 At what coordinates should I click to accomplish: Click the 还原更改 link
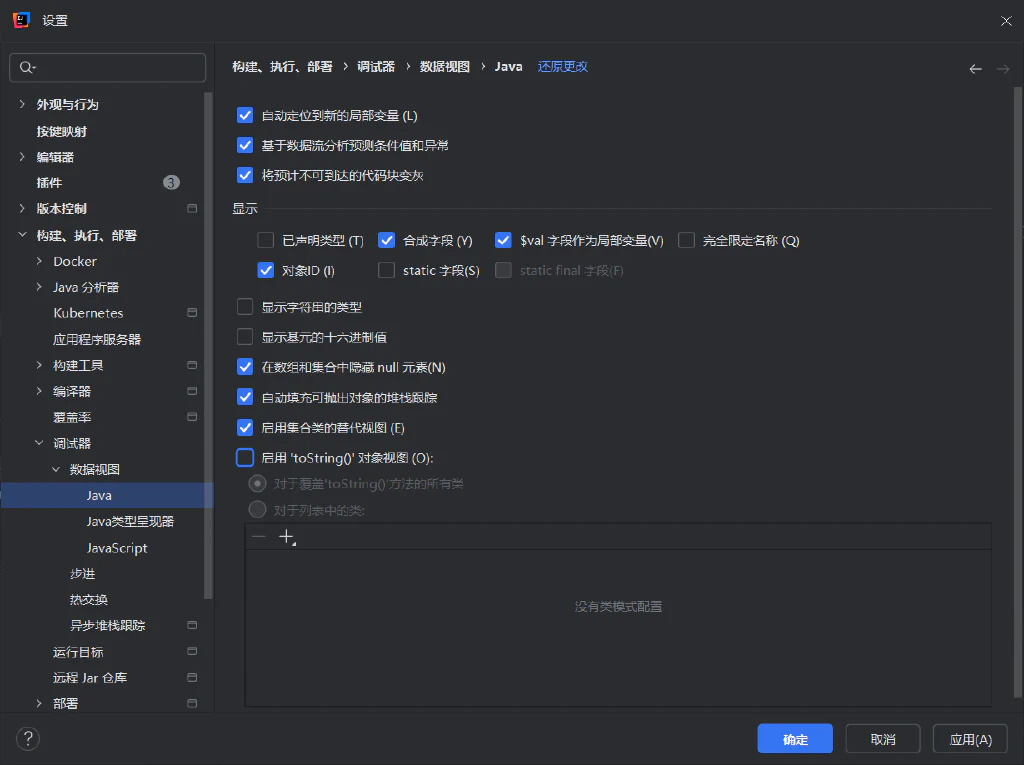pyautogui.click(x=562, y=67)
